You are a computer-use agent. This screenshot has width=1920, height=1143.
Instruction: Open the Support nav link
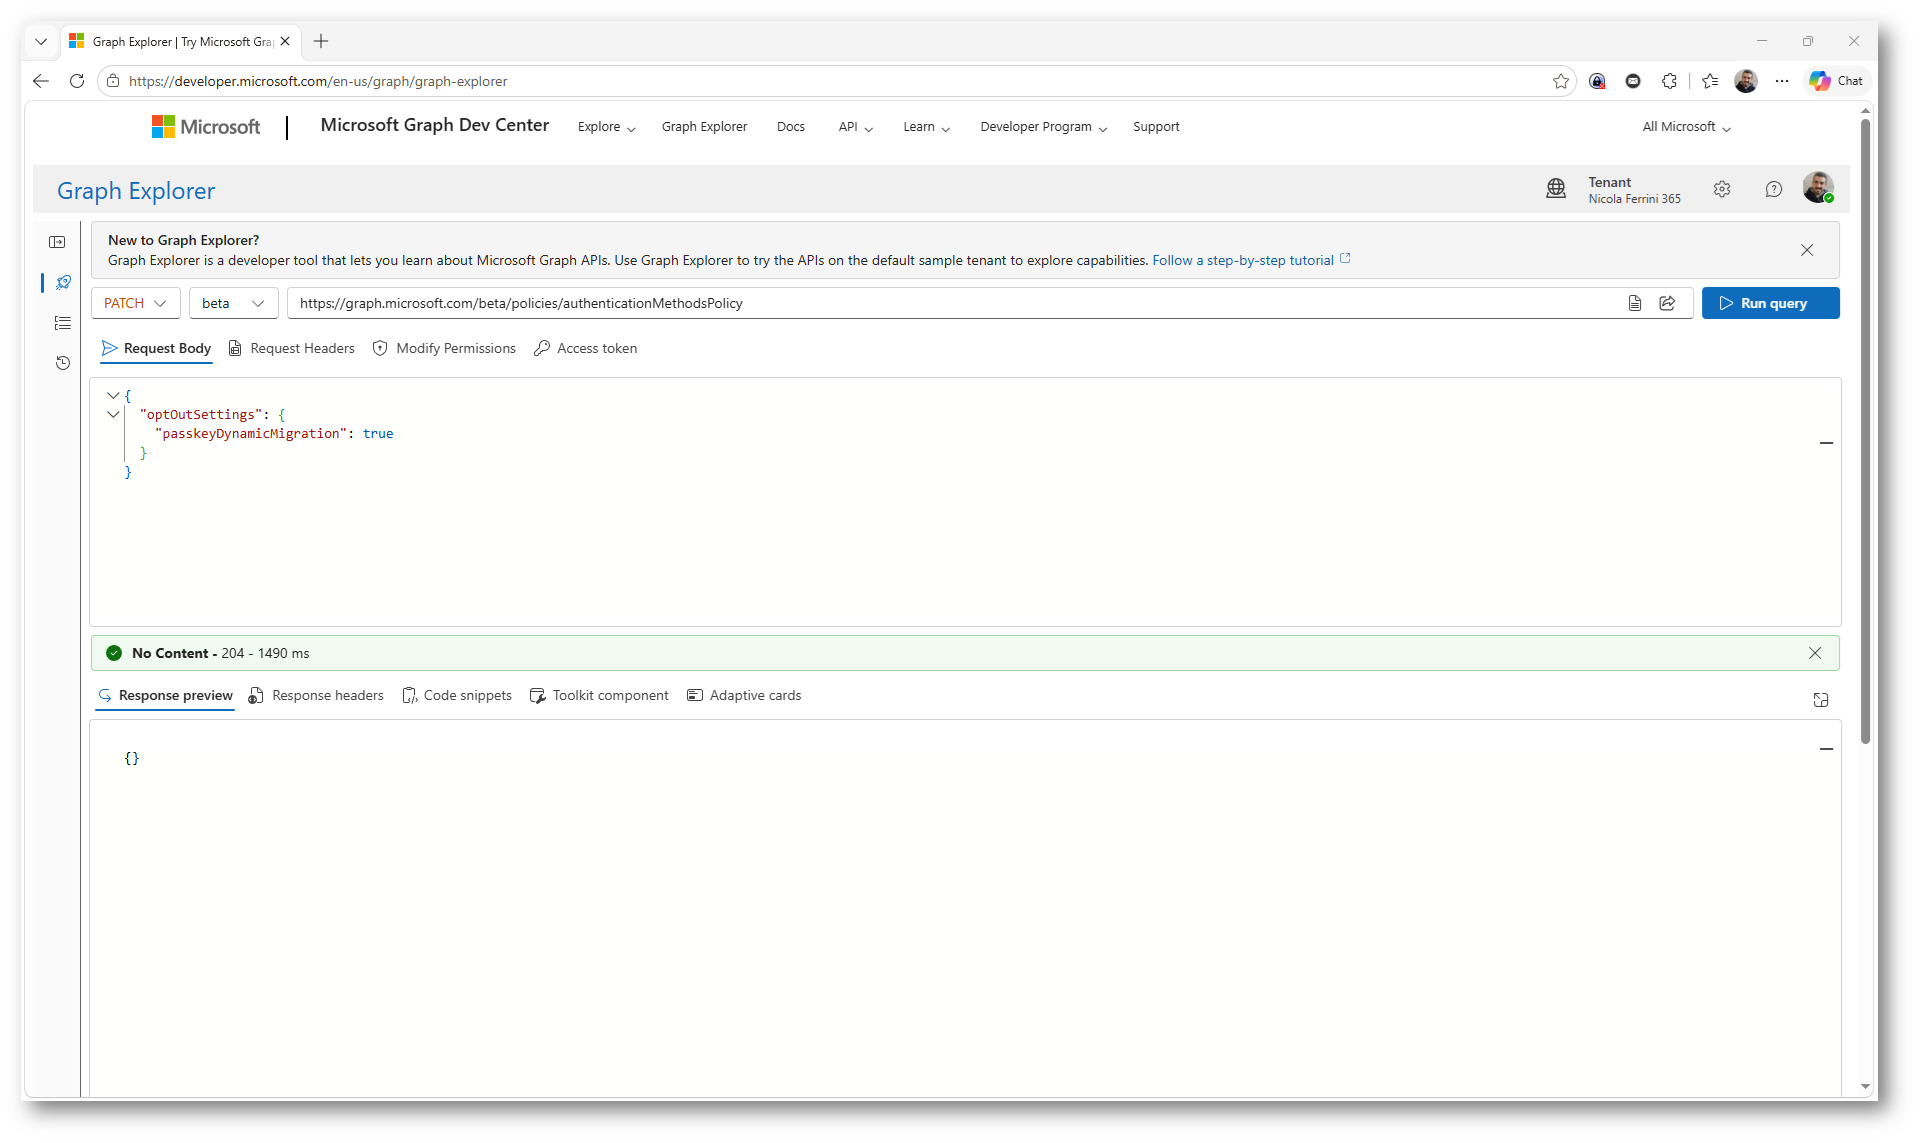pyautogui.click(x=1156, y=127)
